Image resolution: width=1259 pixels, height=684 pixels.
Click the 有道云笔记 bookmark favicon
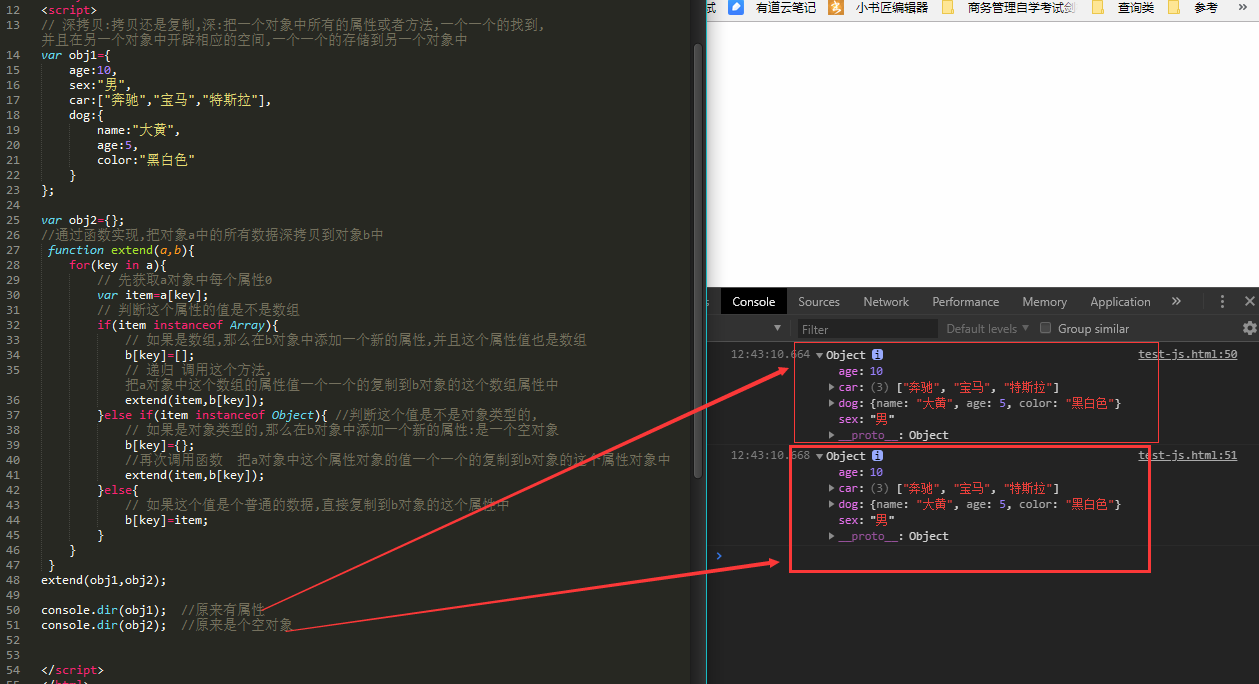click(x=737, y=8)
